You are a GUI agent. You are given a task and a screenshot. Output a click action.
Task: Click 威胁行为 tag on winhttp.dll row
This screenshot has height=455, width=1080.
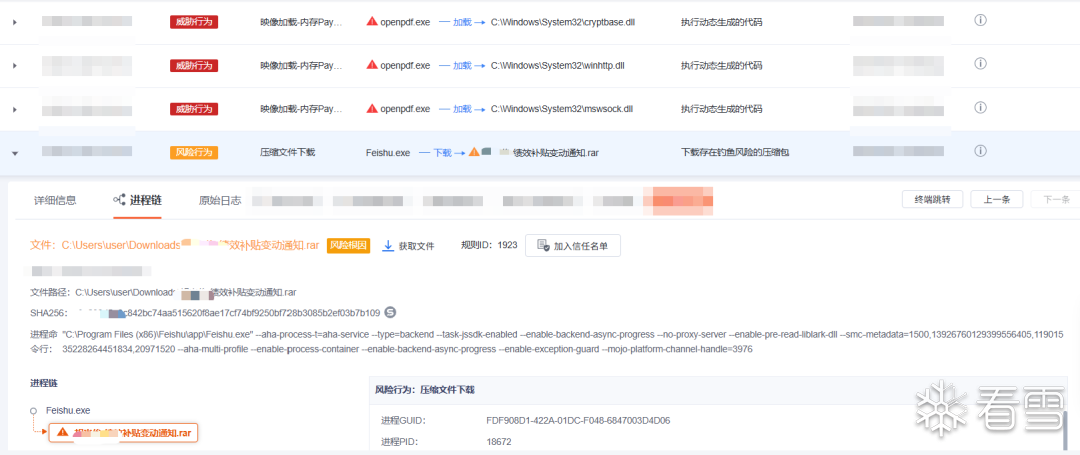pos(194,65)
